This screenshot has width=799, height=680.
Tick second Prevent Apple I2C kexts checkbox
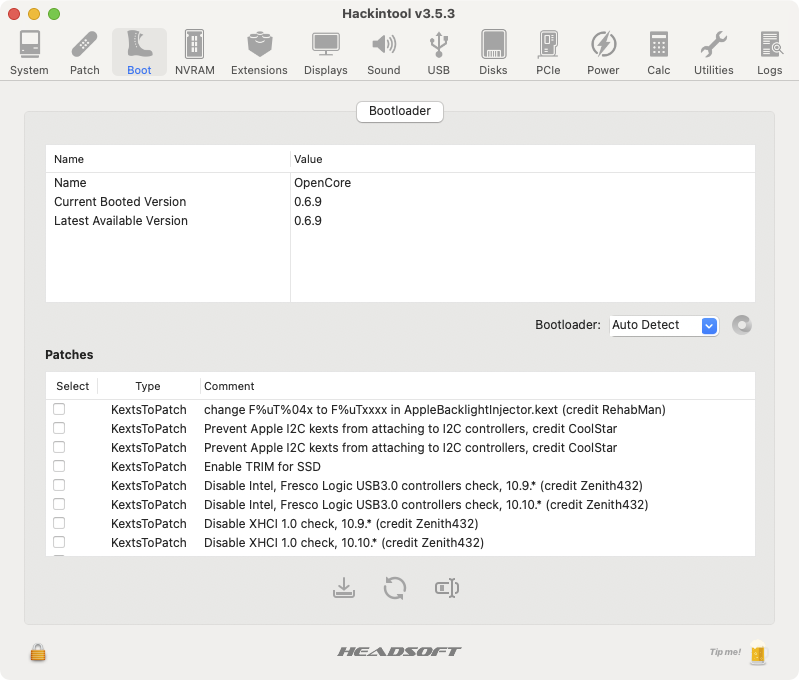(x=59, y=447)
